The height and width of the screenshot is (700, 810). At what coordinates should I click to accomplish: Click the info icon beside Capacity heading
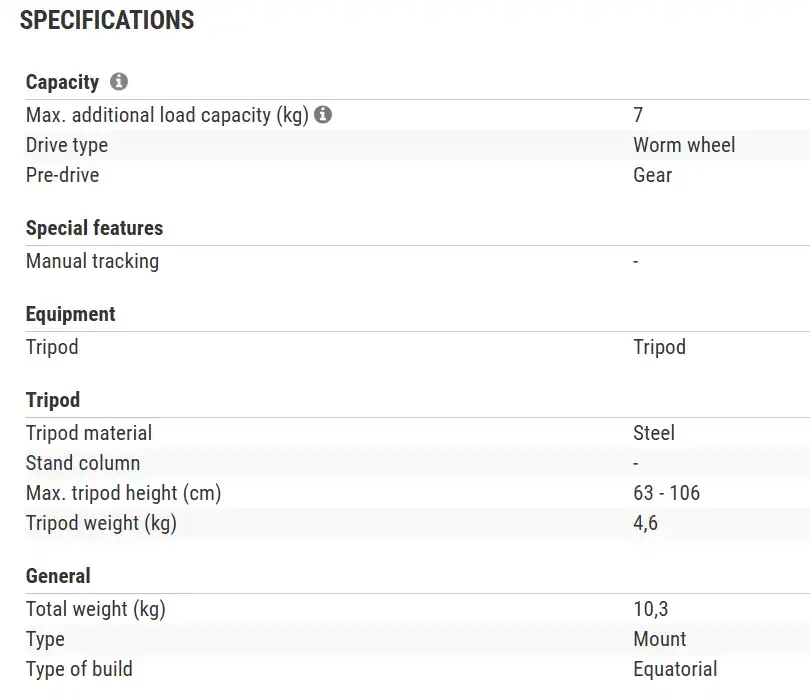119,82
